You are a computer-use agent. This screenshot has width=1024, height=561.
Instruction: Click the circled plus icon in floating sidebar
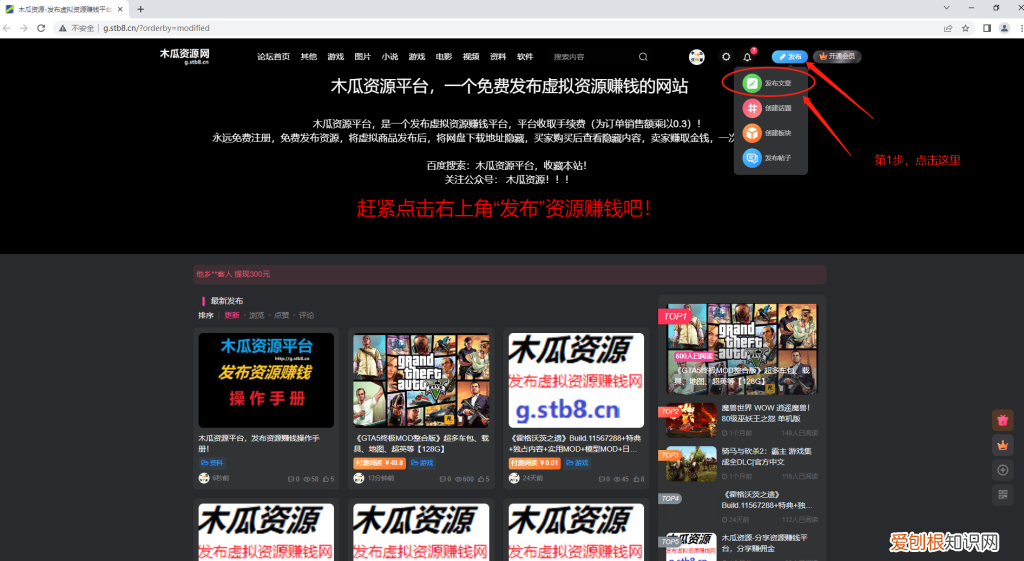coord(1002,470)
